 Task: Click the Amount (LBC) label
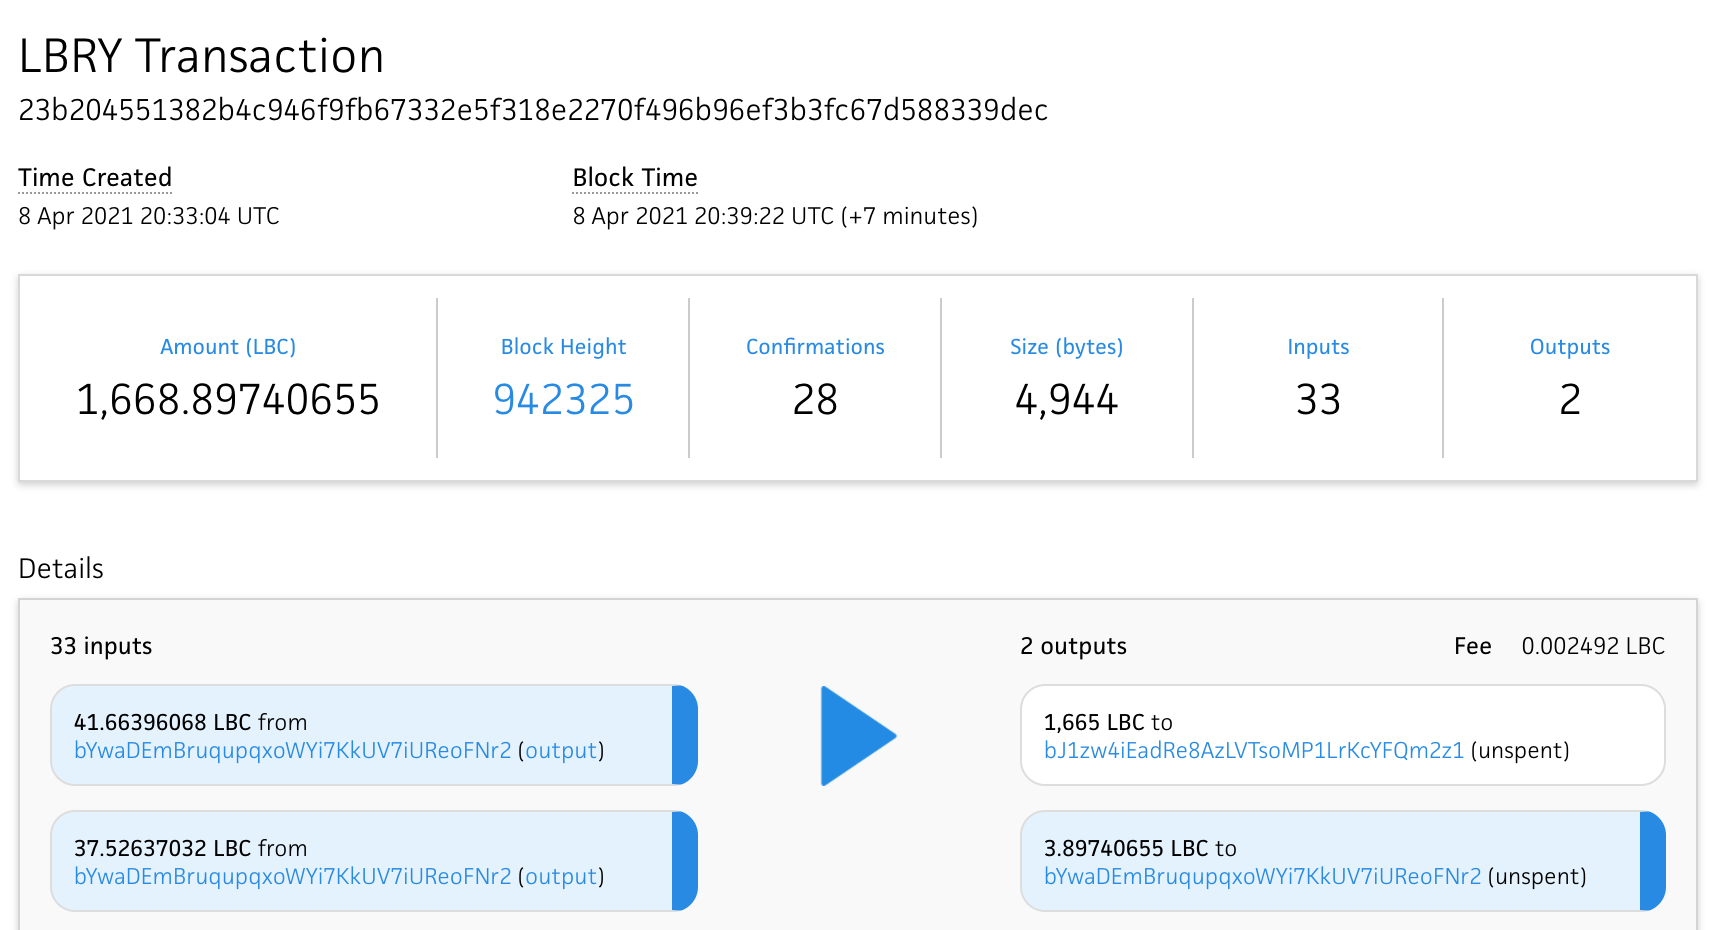click(228, 347)
